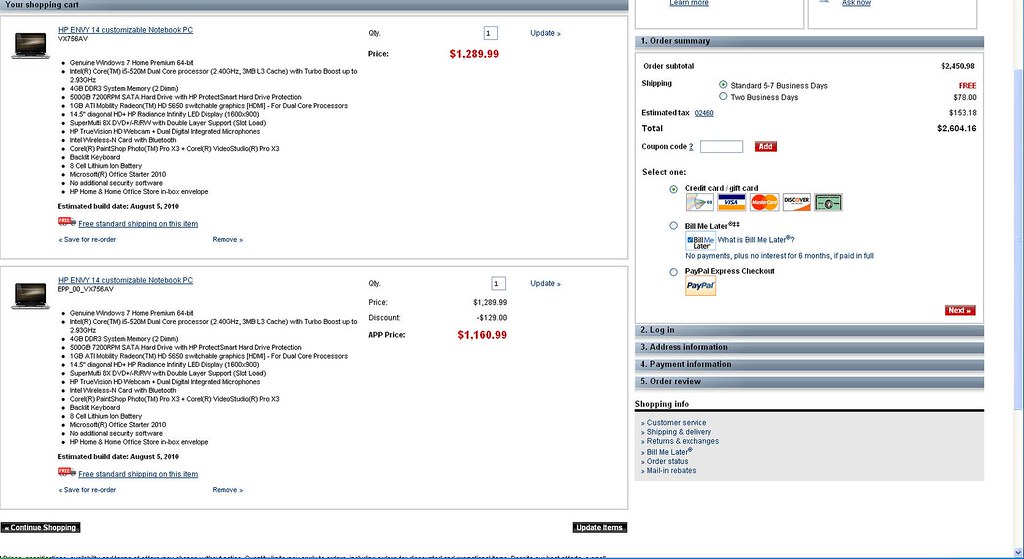This screenshot has height=559, width=1024.
Task: Open What is Bill Me Later link
Action: tap(756, 240)
